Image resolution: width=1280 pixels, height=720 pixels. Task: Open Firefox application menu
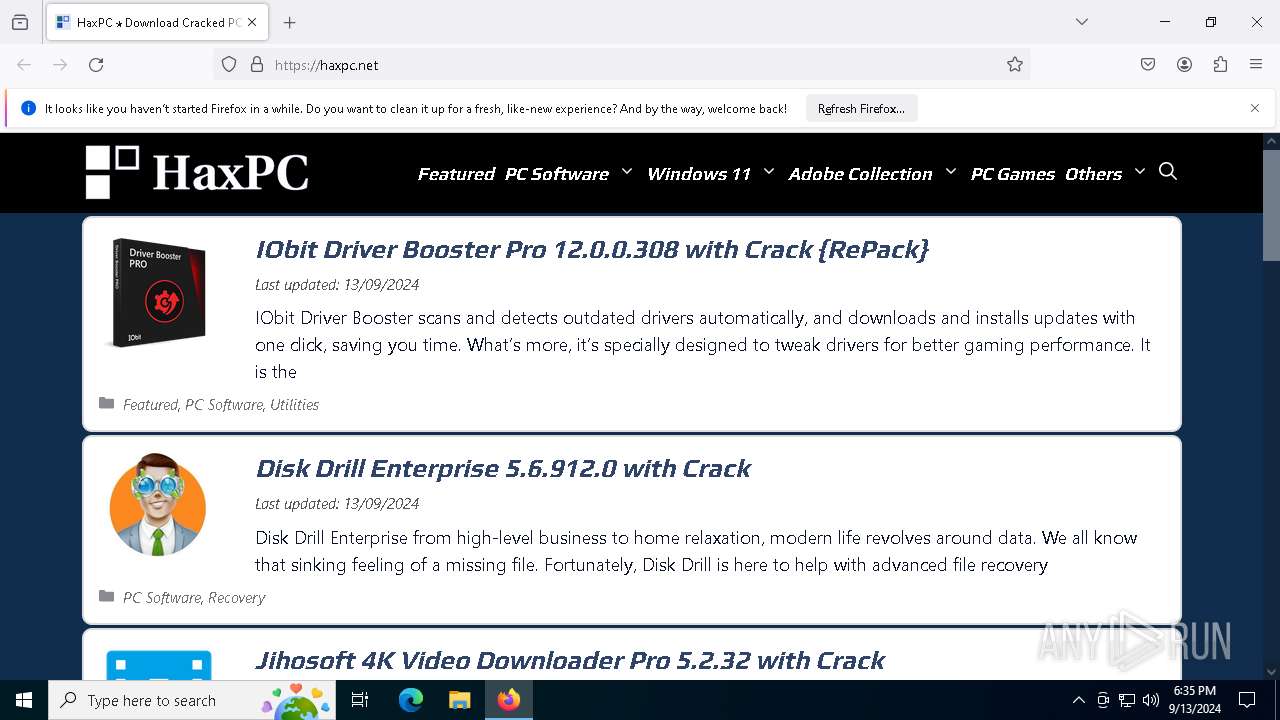pyautogui.click(x=1256, y=65)
